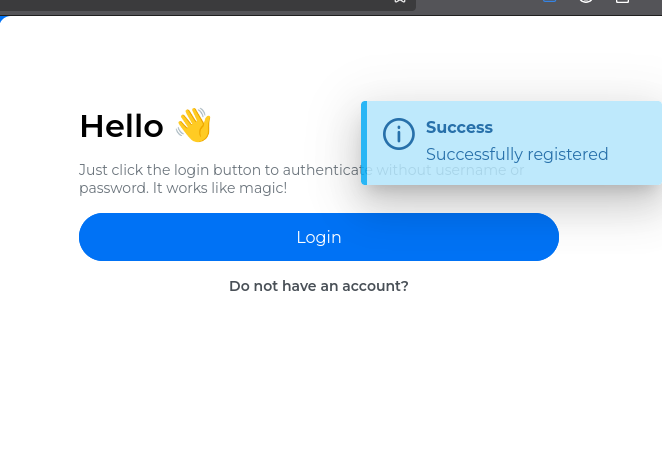Click the bookmark star in address bar

pyautogui.click(x=399, y=2)
